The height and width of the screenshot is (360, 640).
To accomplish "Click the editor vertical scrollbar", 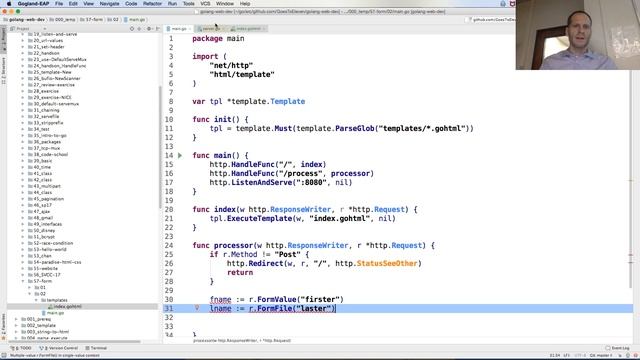I will click(631, 180).
